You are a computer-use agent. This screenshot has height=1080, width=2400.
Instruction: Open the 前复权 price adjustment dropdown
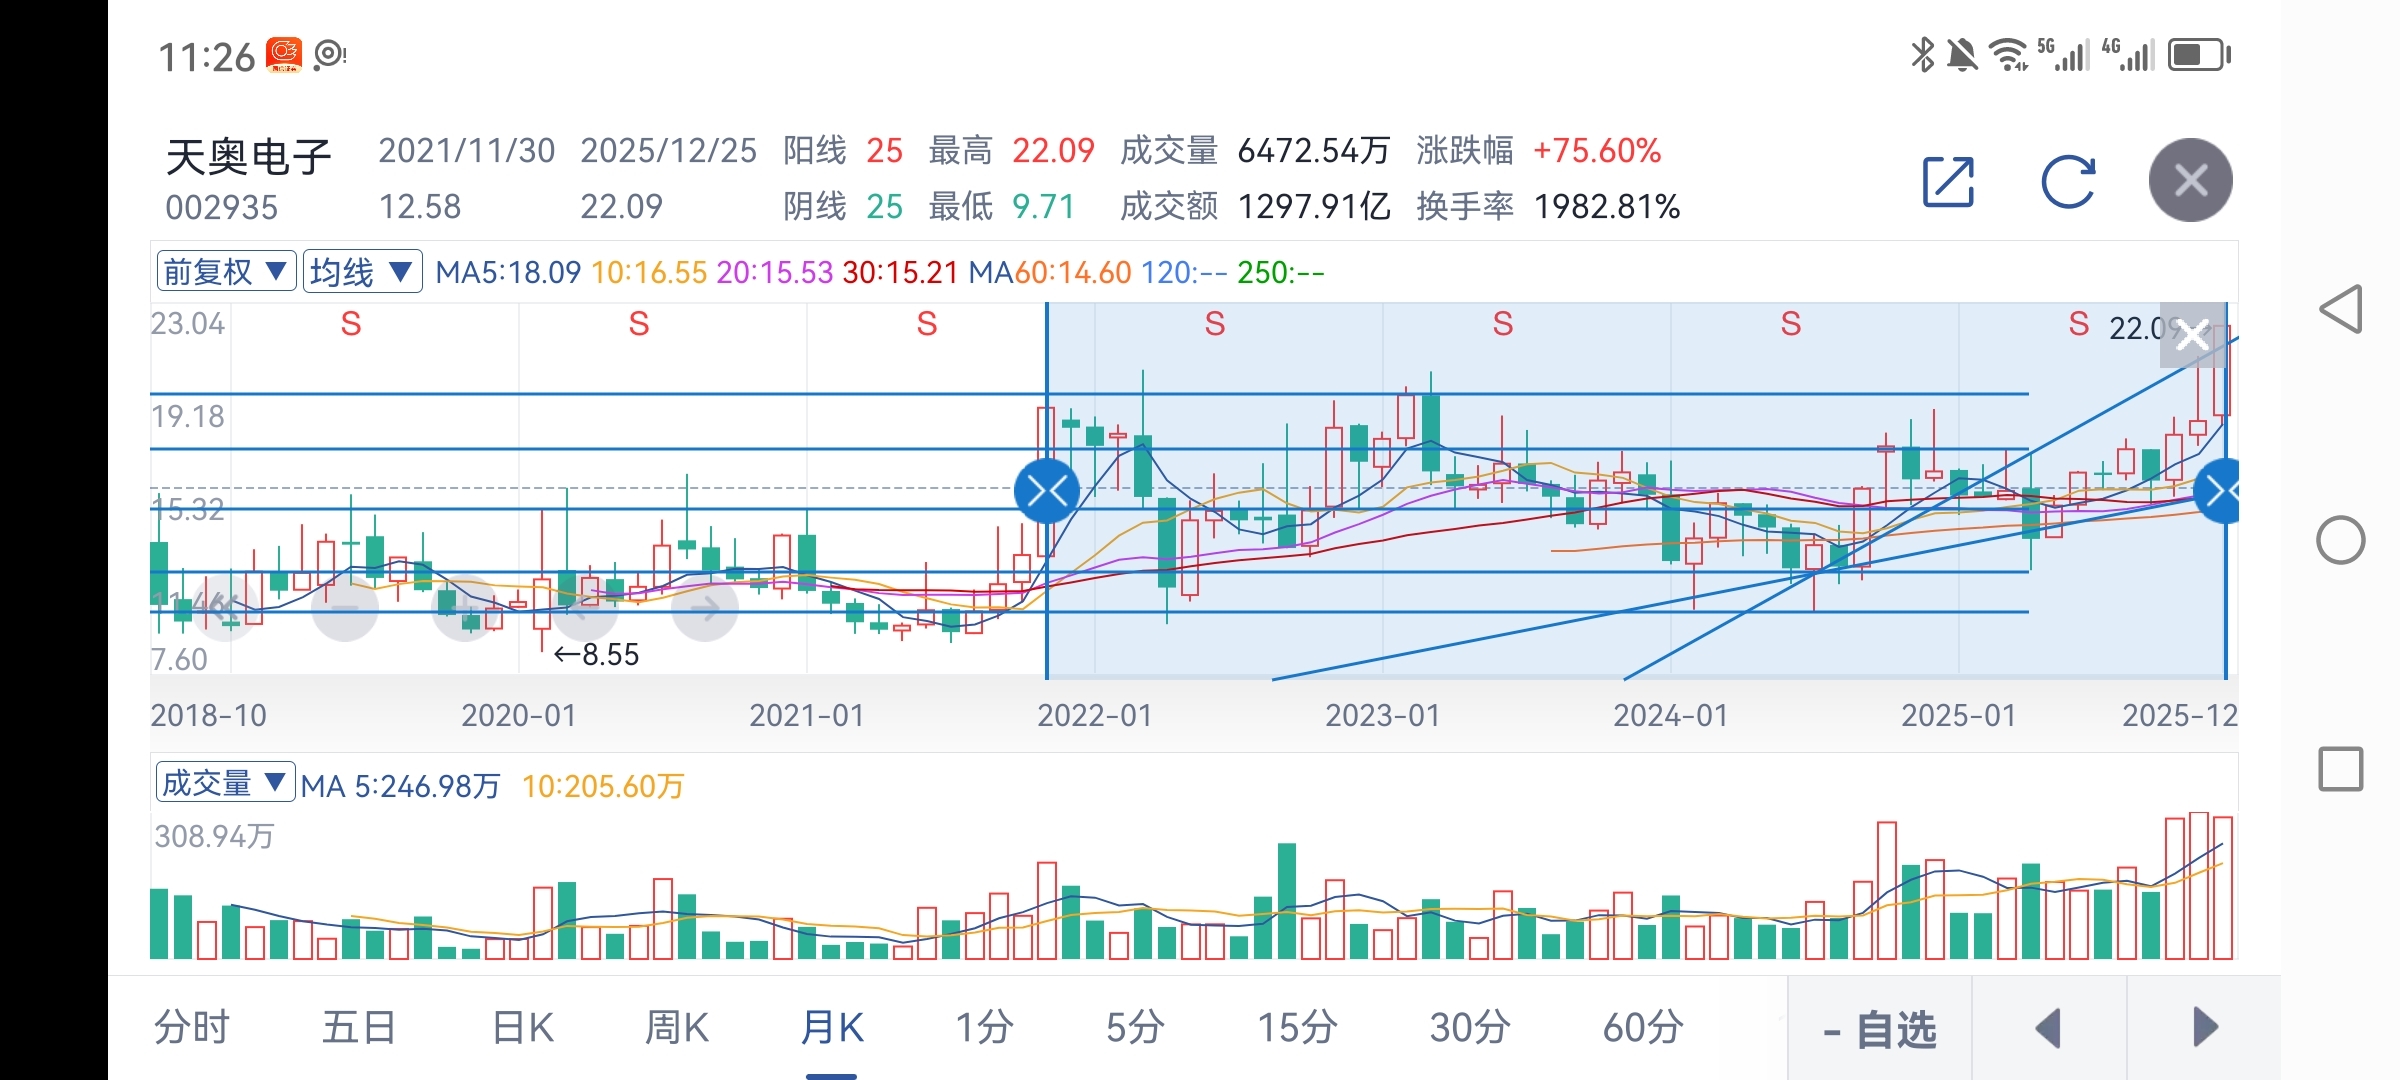[x=226, y=271]
